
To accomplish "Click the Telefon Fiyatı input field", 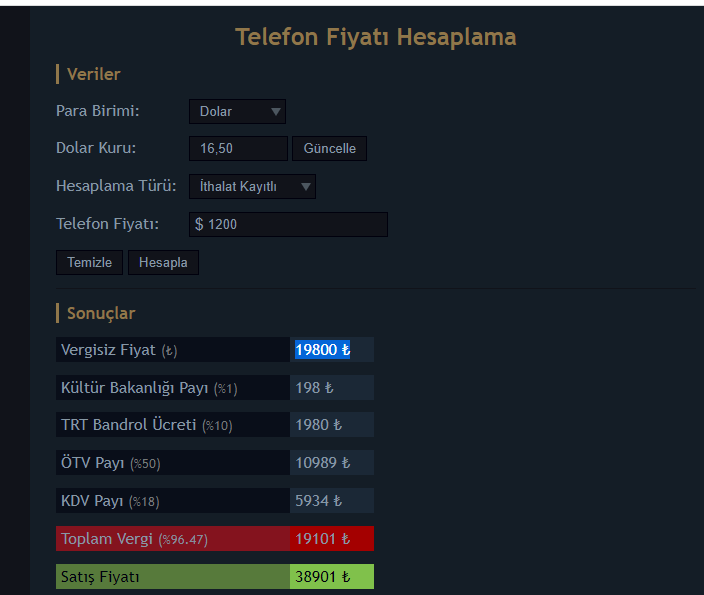I will click(288, 224).
